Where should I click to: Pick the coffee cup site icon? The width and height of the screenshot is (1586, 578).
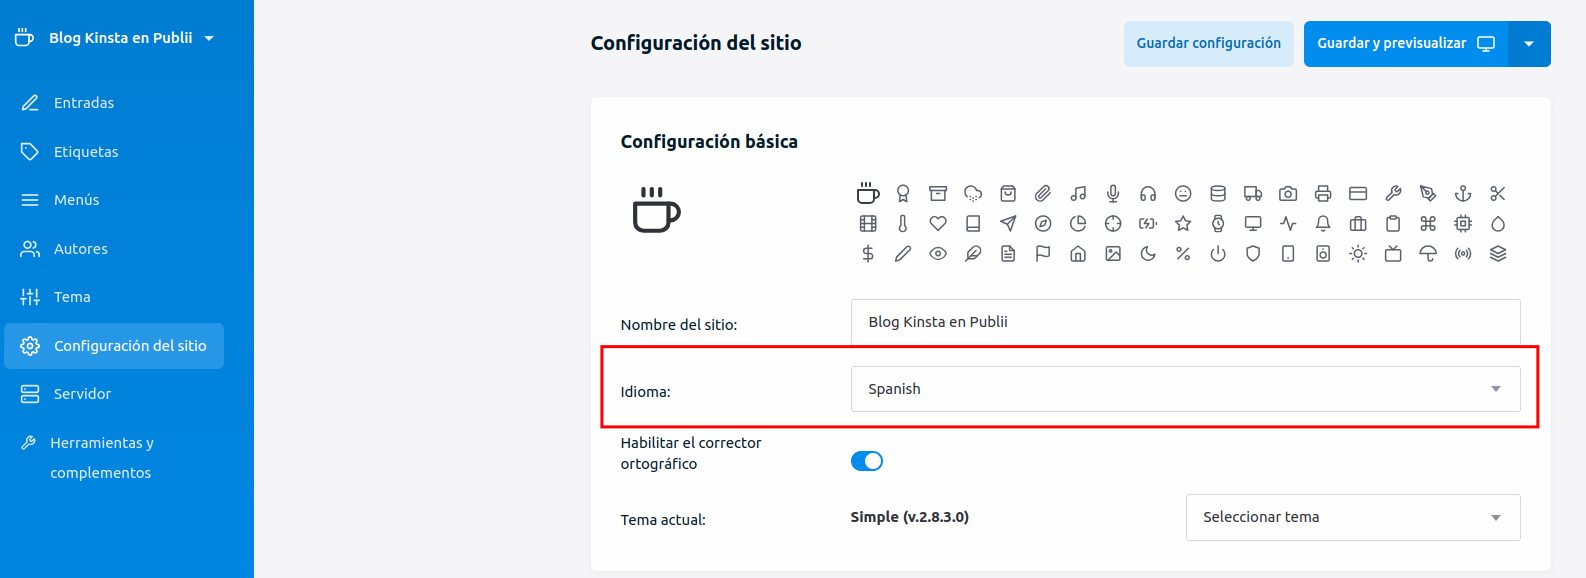[x=868, y=193]
